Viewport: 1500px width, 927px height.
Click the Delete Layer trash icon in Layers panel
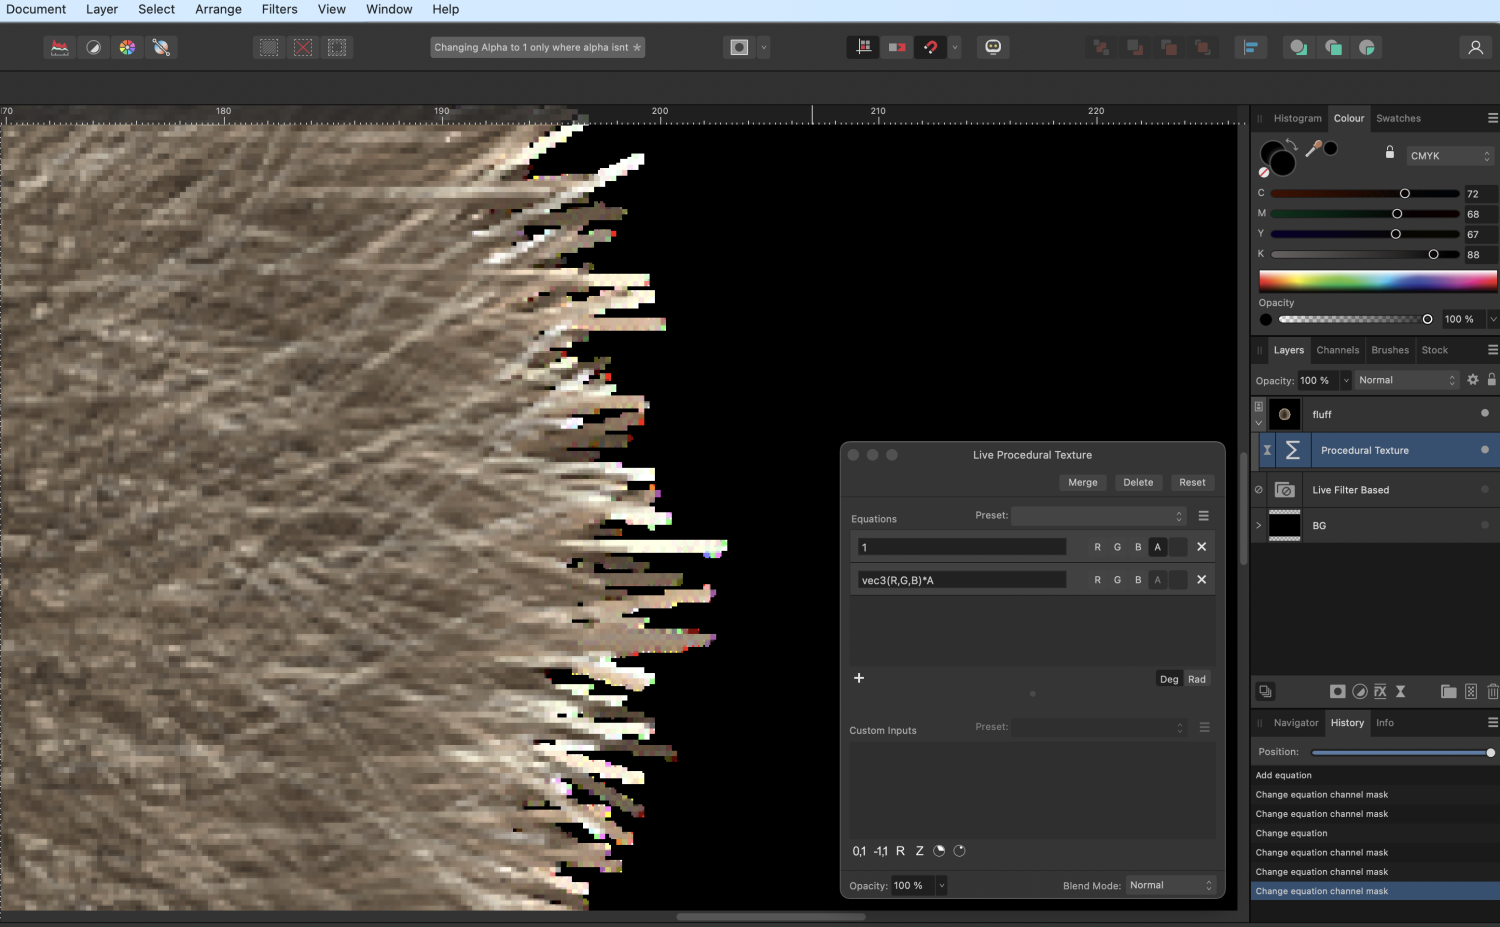pos(1493,691)
